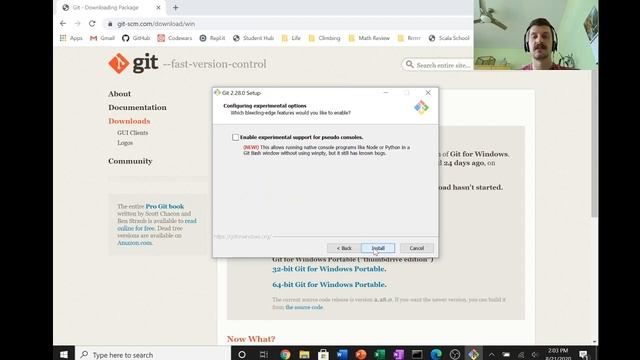Minimize the Git 2.28.0 Setup window
The height and width of the screenshot is (360, 640).
pos(386,93)
